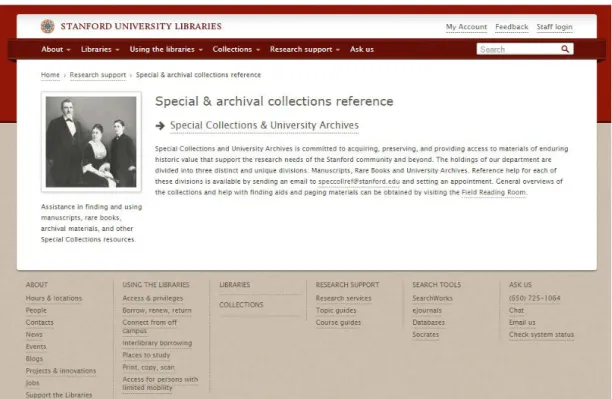The image size is (612, 399).
Task: Click Projects & innovations footer link
Action: coord(61,371)
